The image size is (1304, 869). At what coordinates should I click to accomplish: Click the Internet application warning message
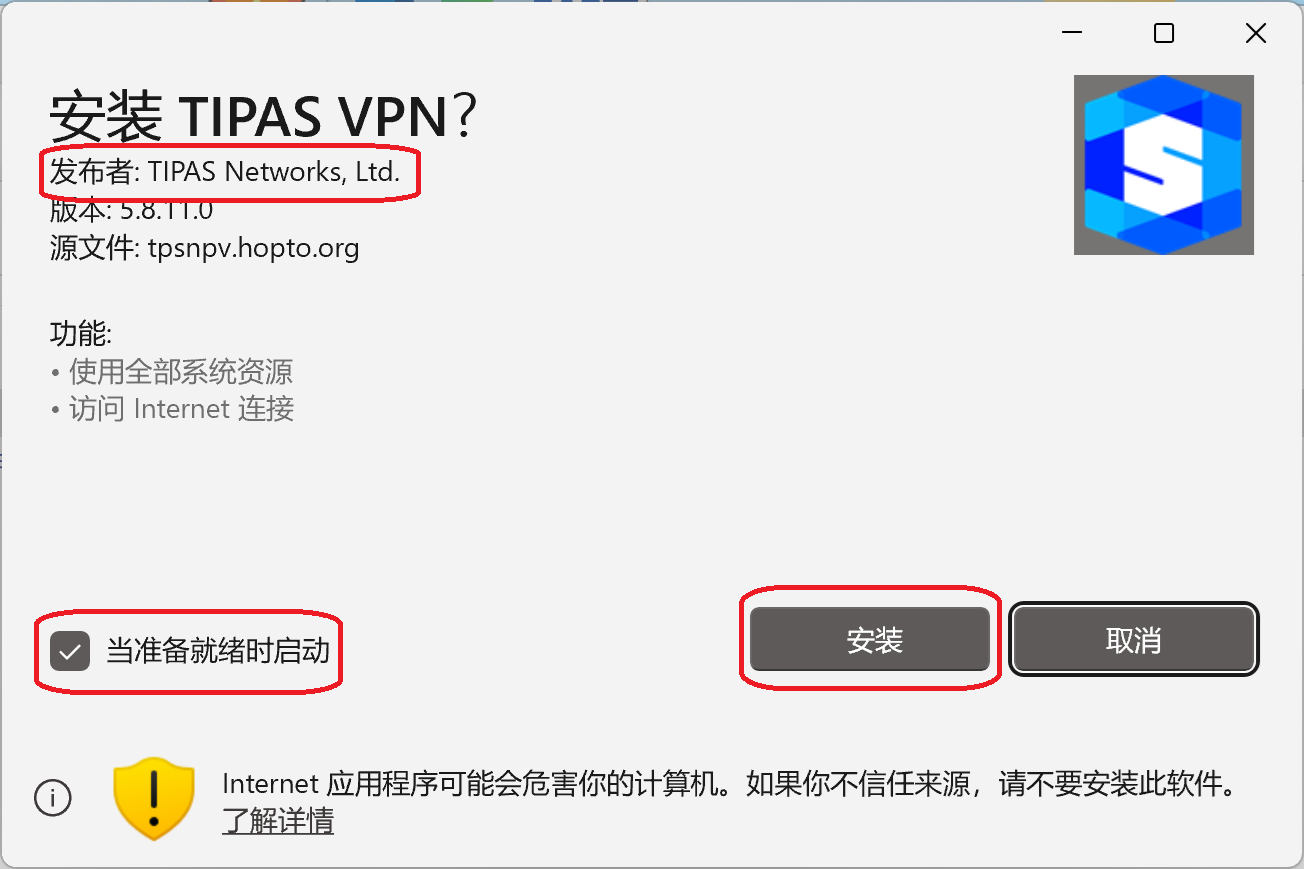(x=730, y=784)
